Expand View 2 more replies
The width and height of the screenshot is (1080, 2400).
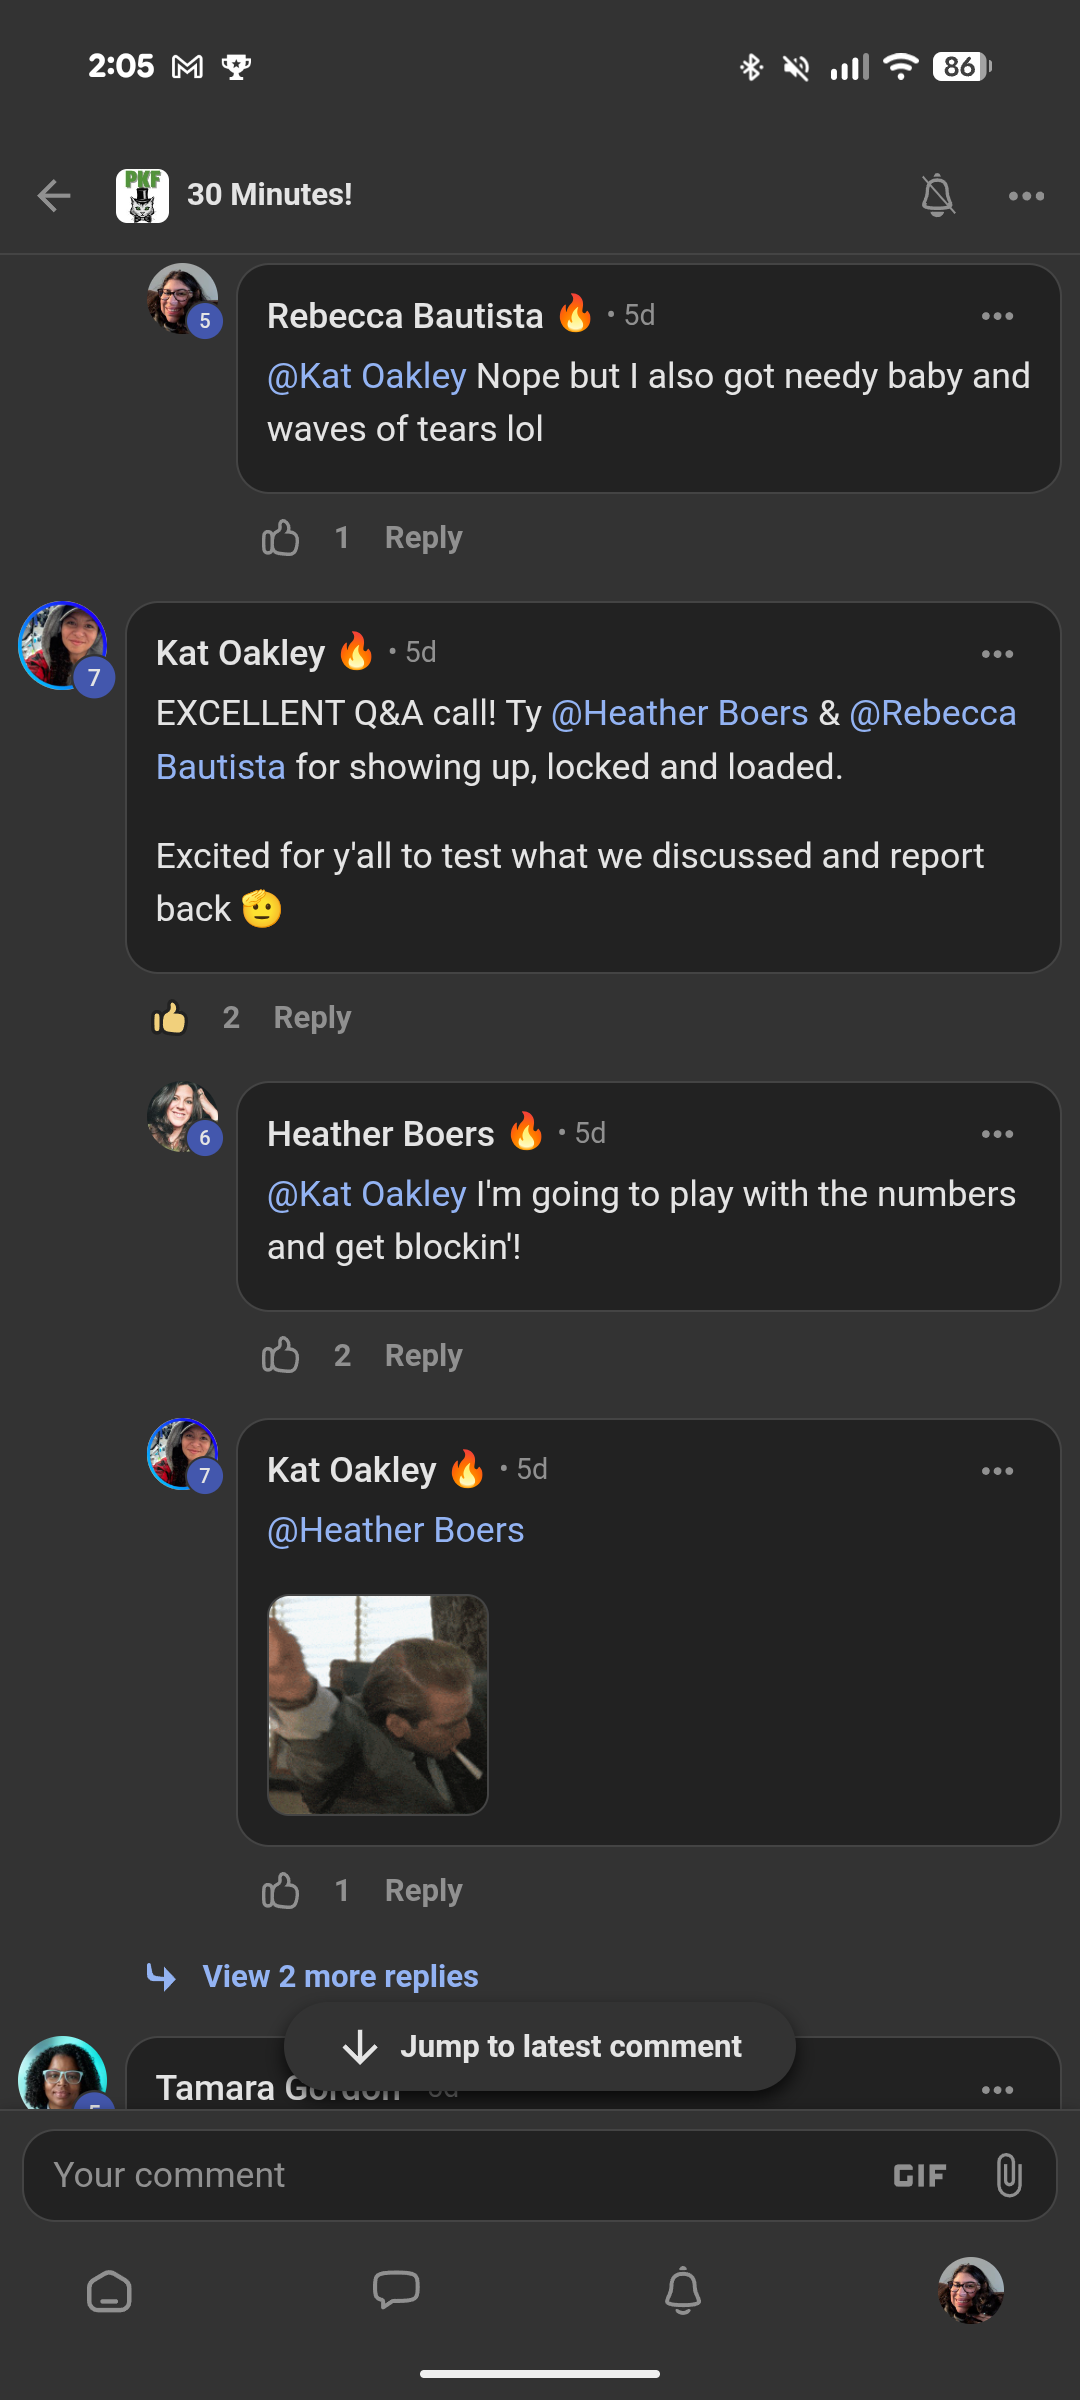point(340,1977)
